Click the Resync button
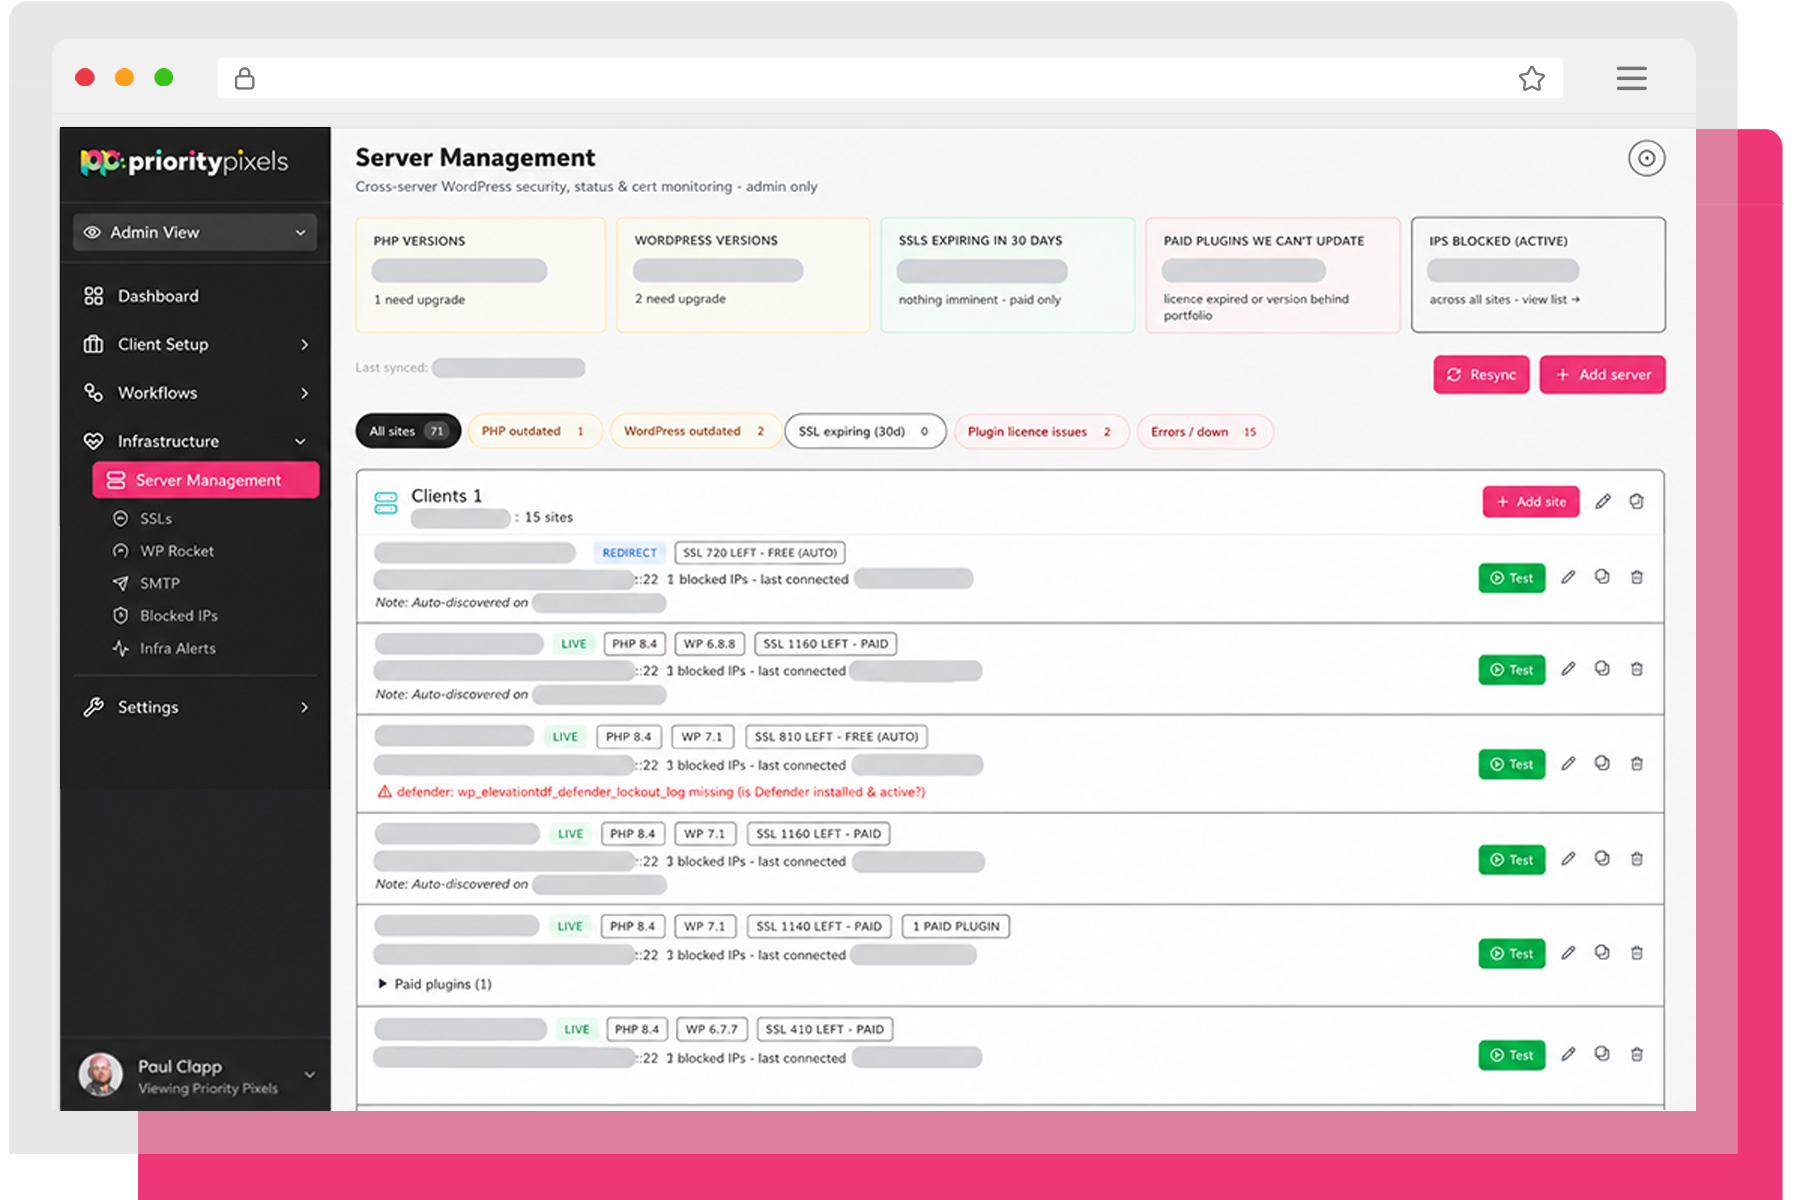 (1481, 375)
